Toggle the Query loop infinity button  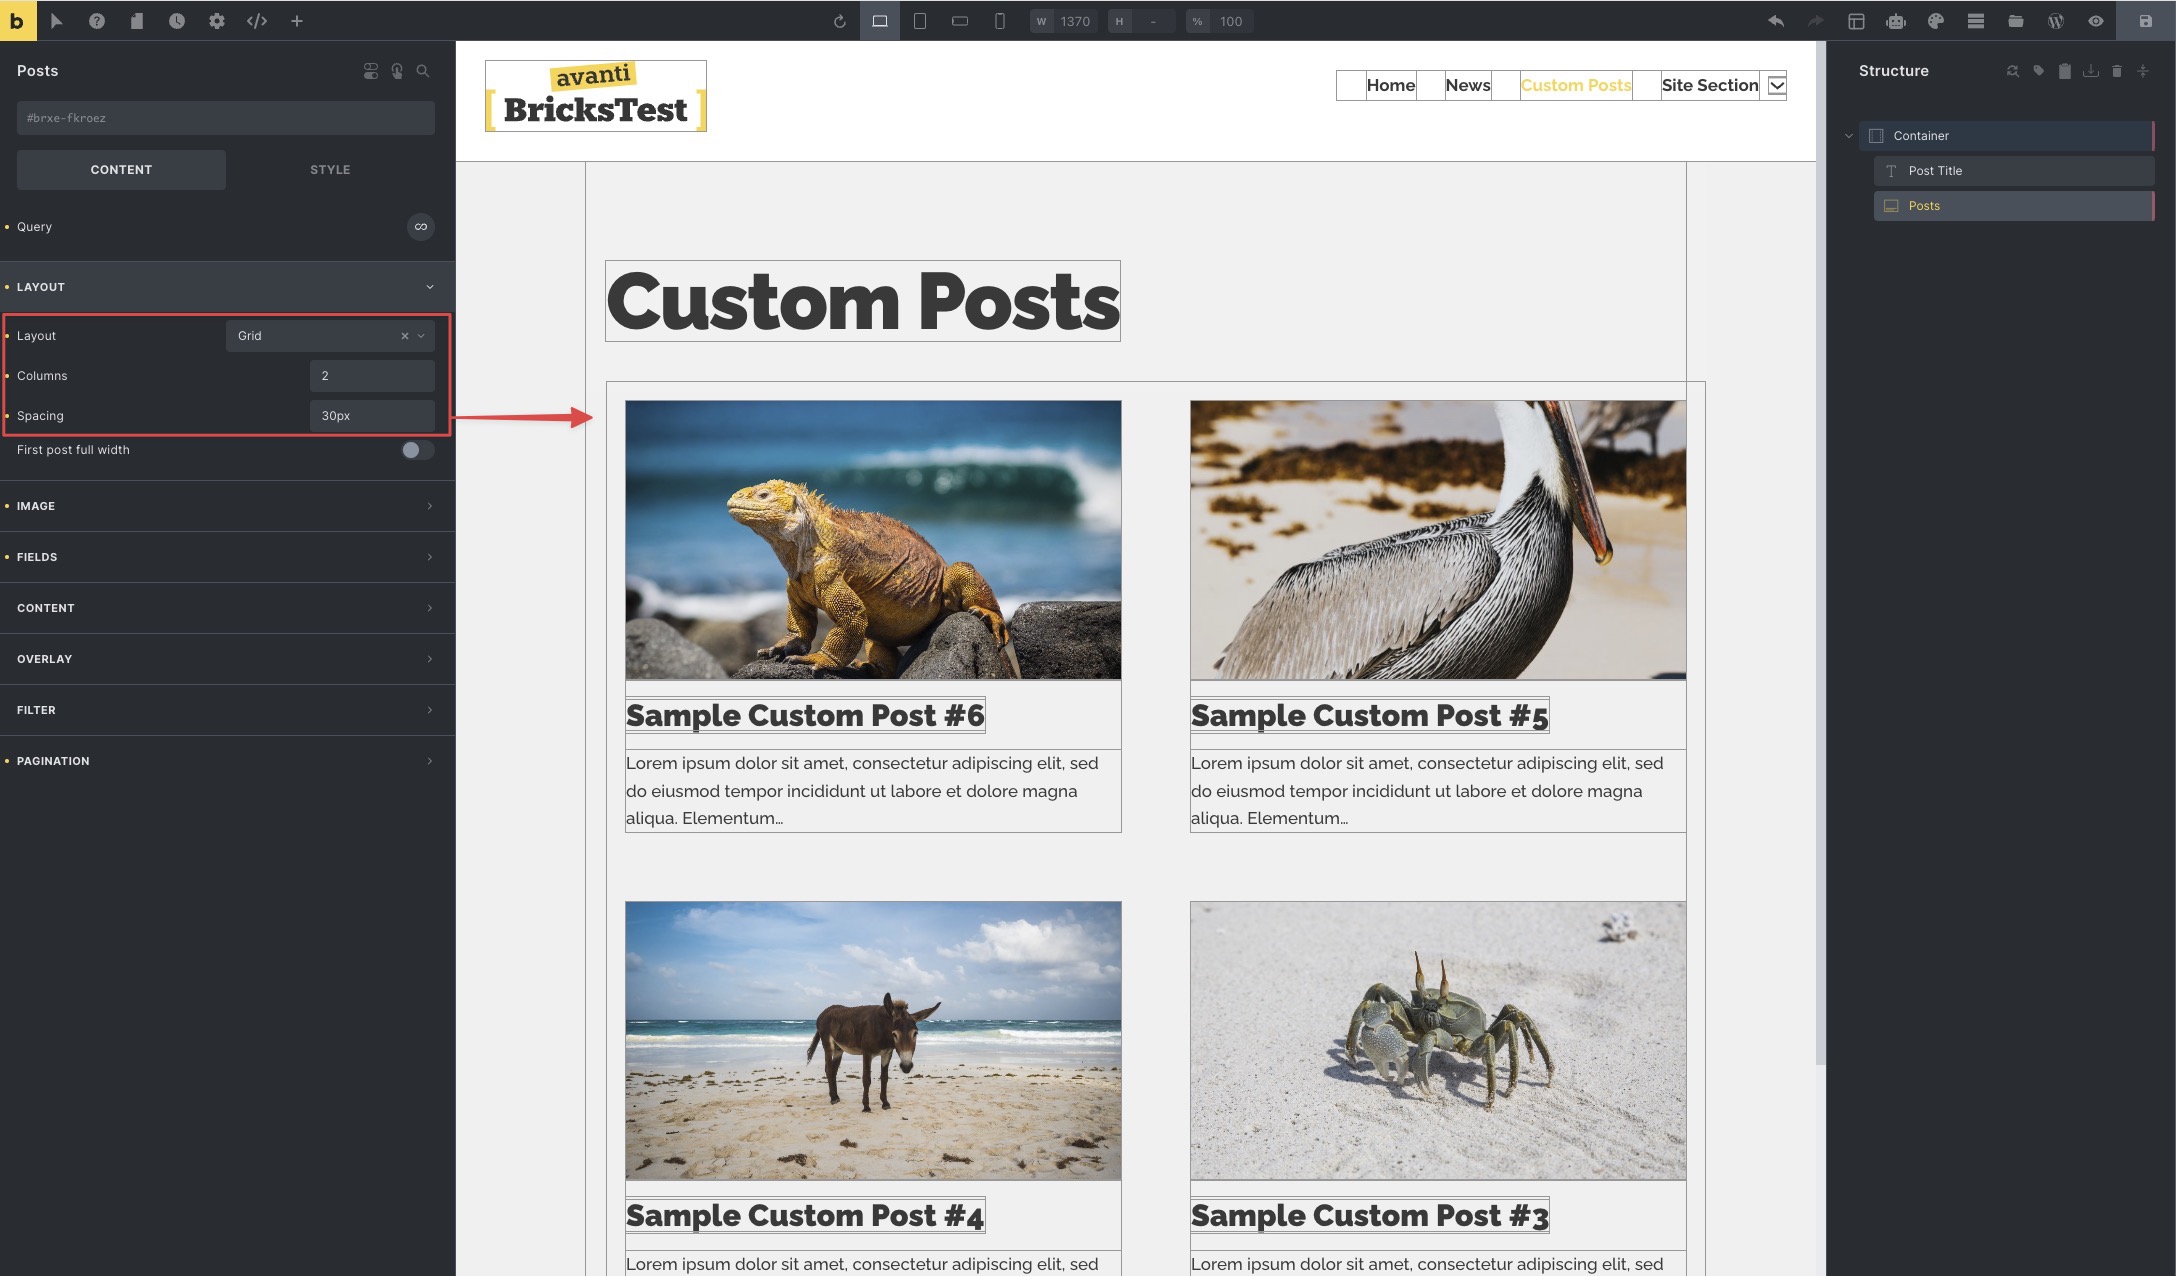(421, 227)
